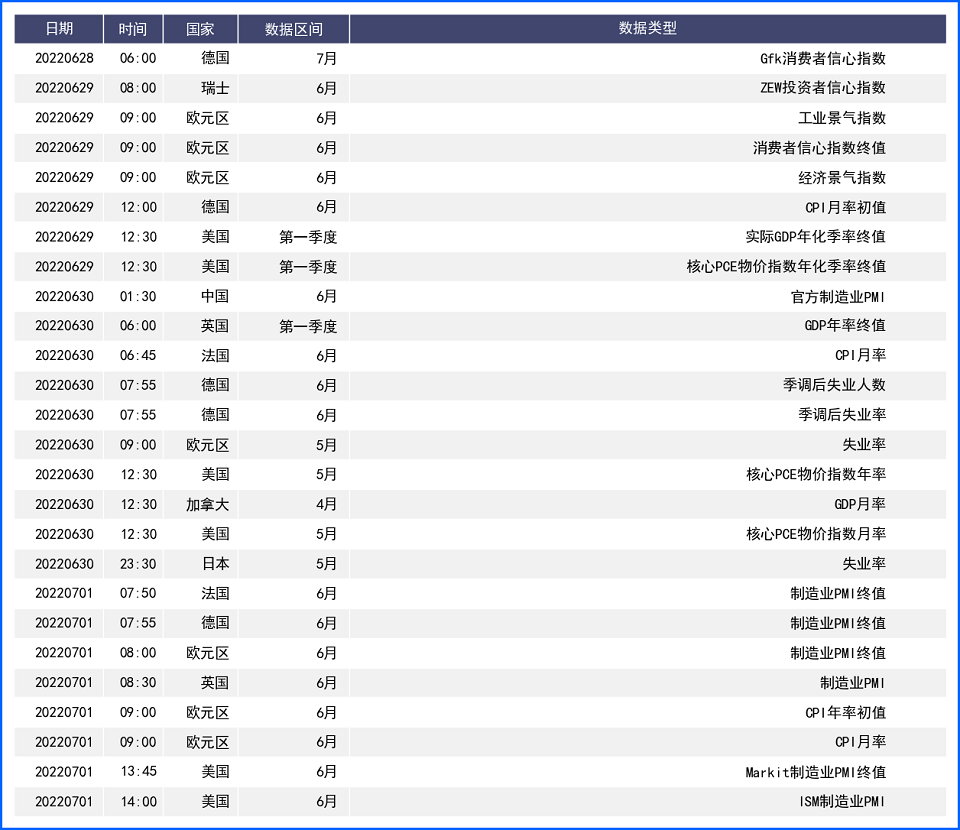Select the 14:00 time cell

click(138, 801)
